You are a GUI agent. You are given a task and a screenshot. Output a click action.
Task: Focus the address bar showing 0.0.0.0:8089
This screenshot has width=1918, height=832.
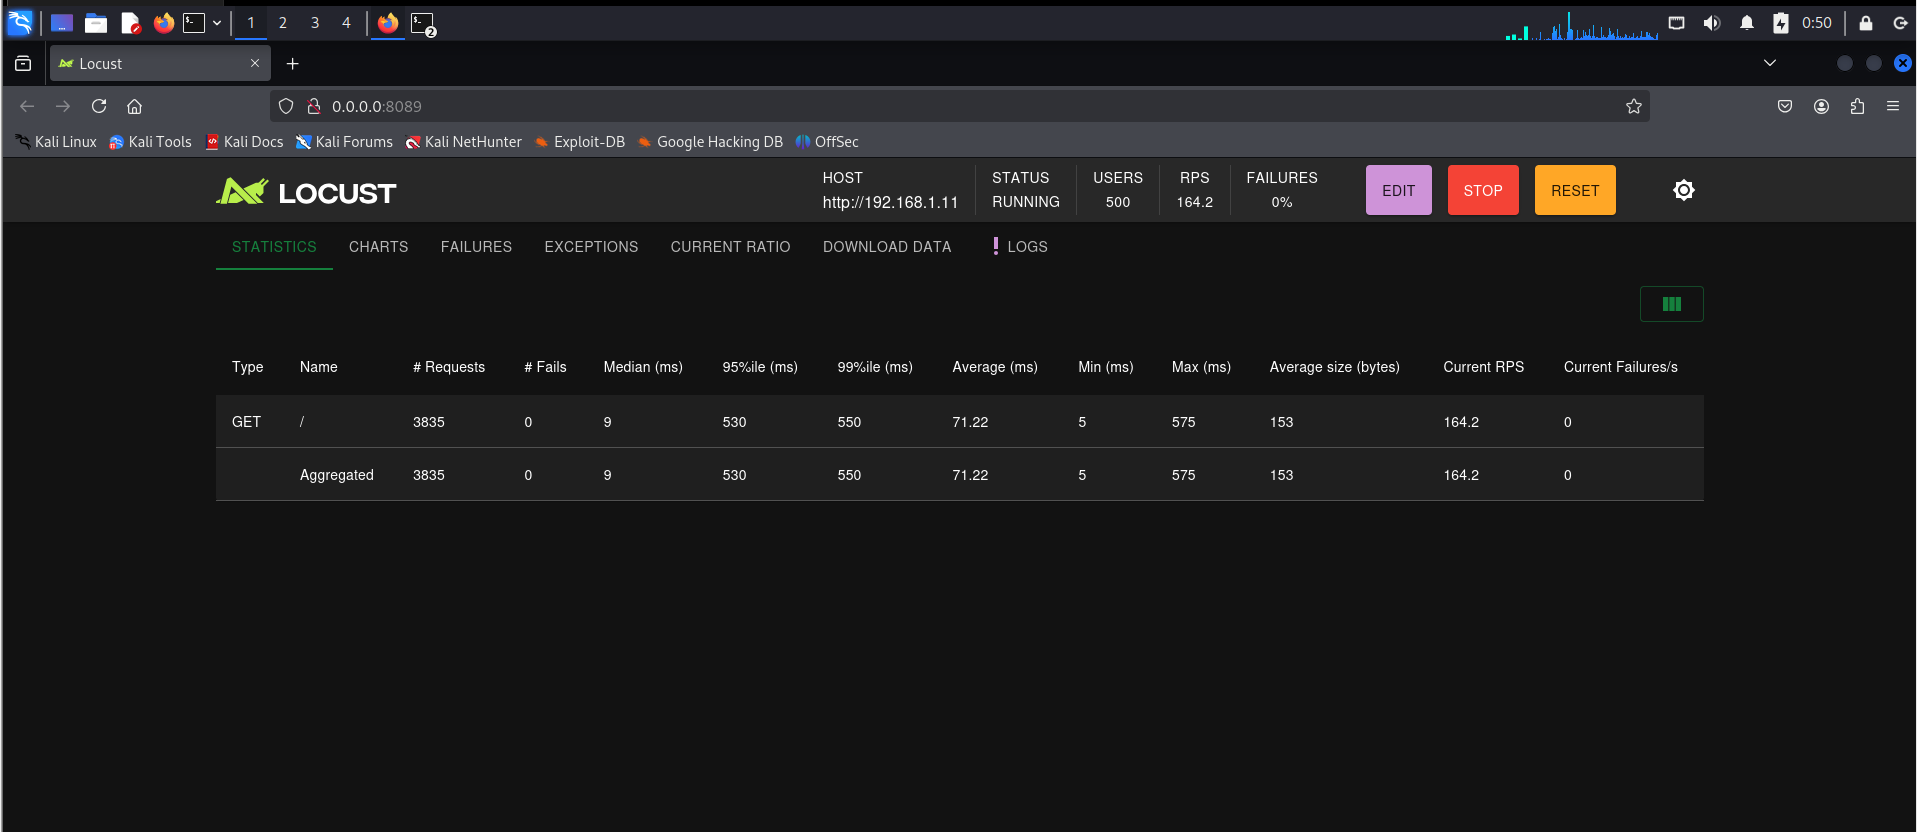click(960, 106)
